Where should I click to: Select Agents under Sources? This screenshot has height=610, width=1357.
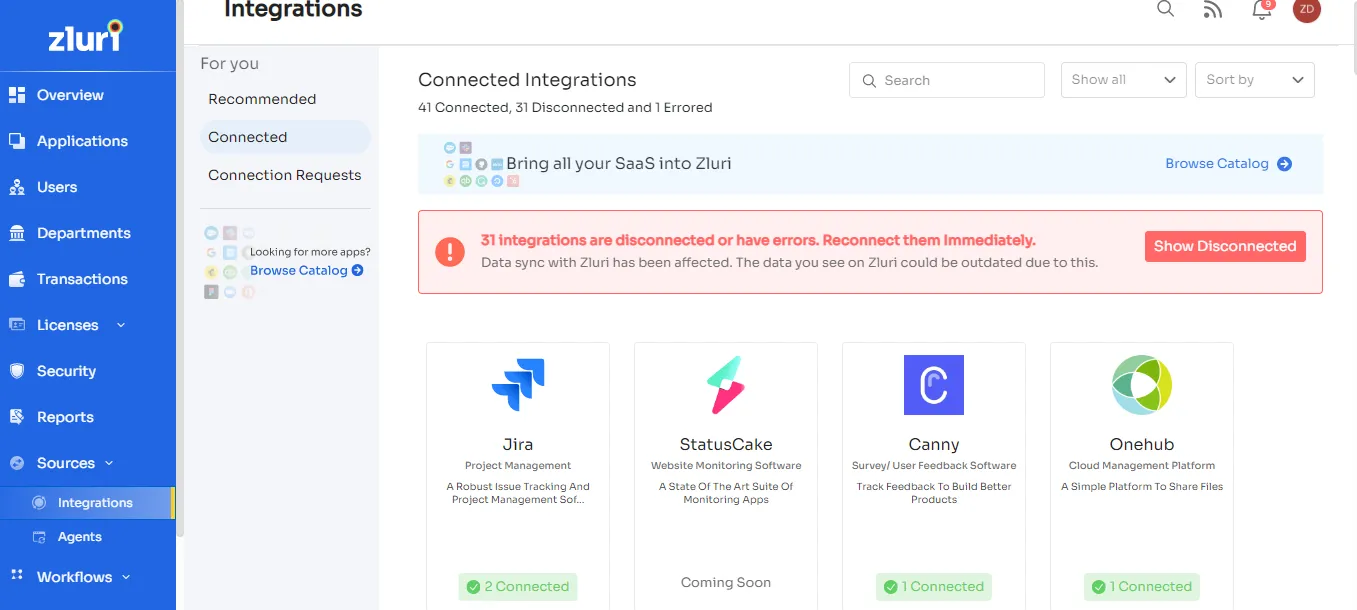(80, 537)
